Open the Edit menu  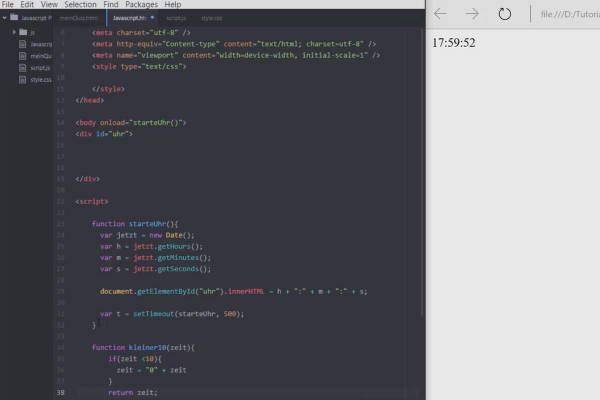pyautogui.click(x=27, y=5)
